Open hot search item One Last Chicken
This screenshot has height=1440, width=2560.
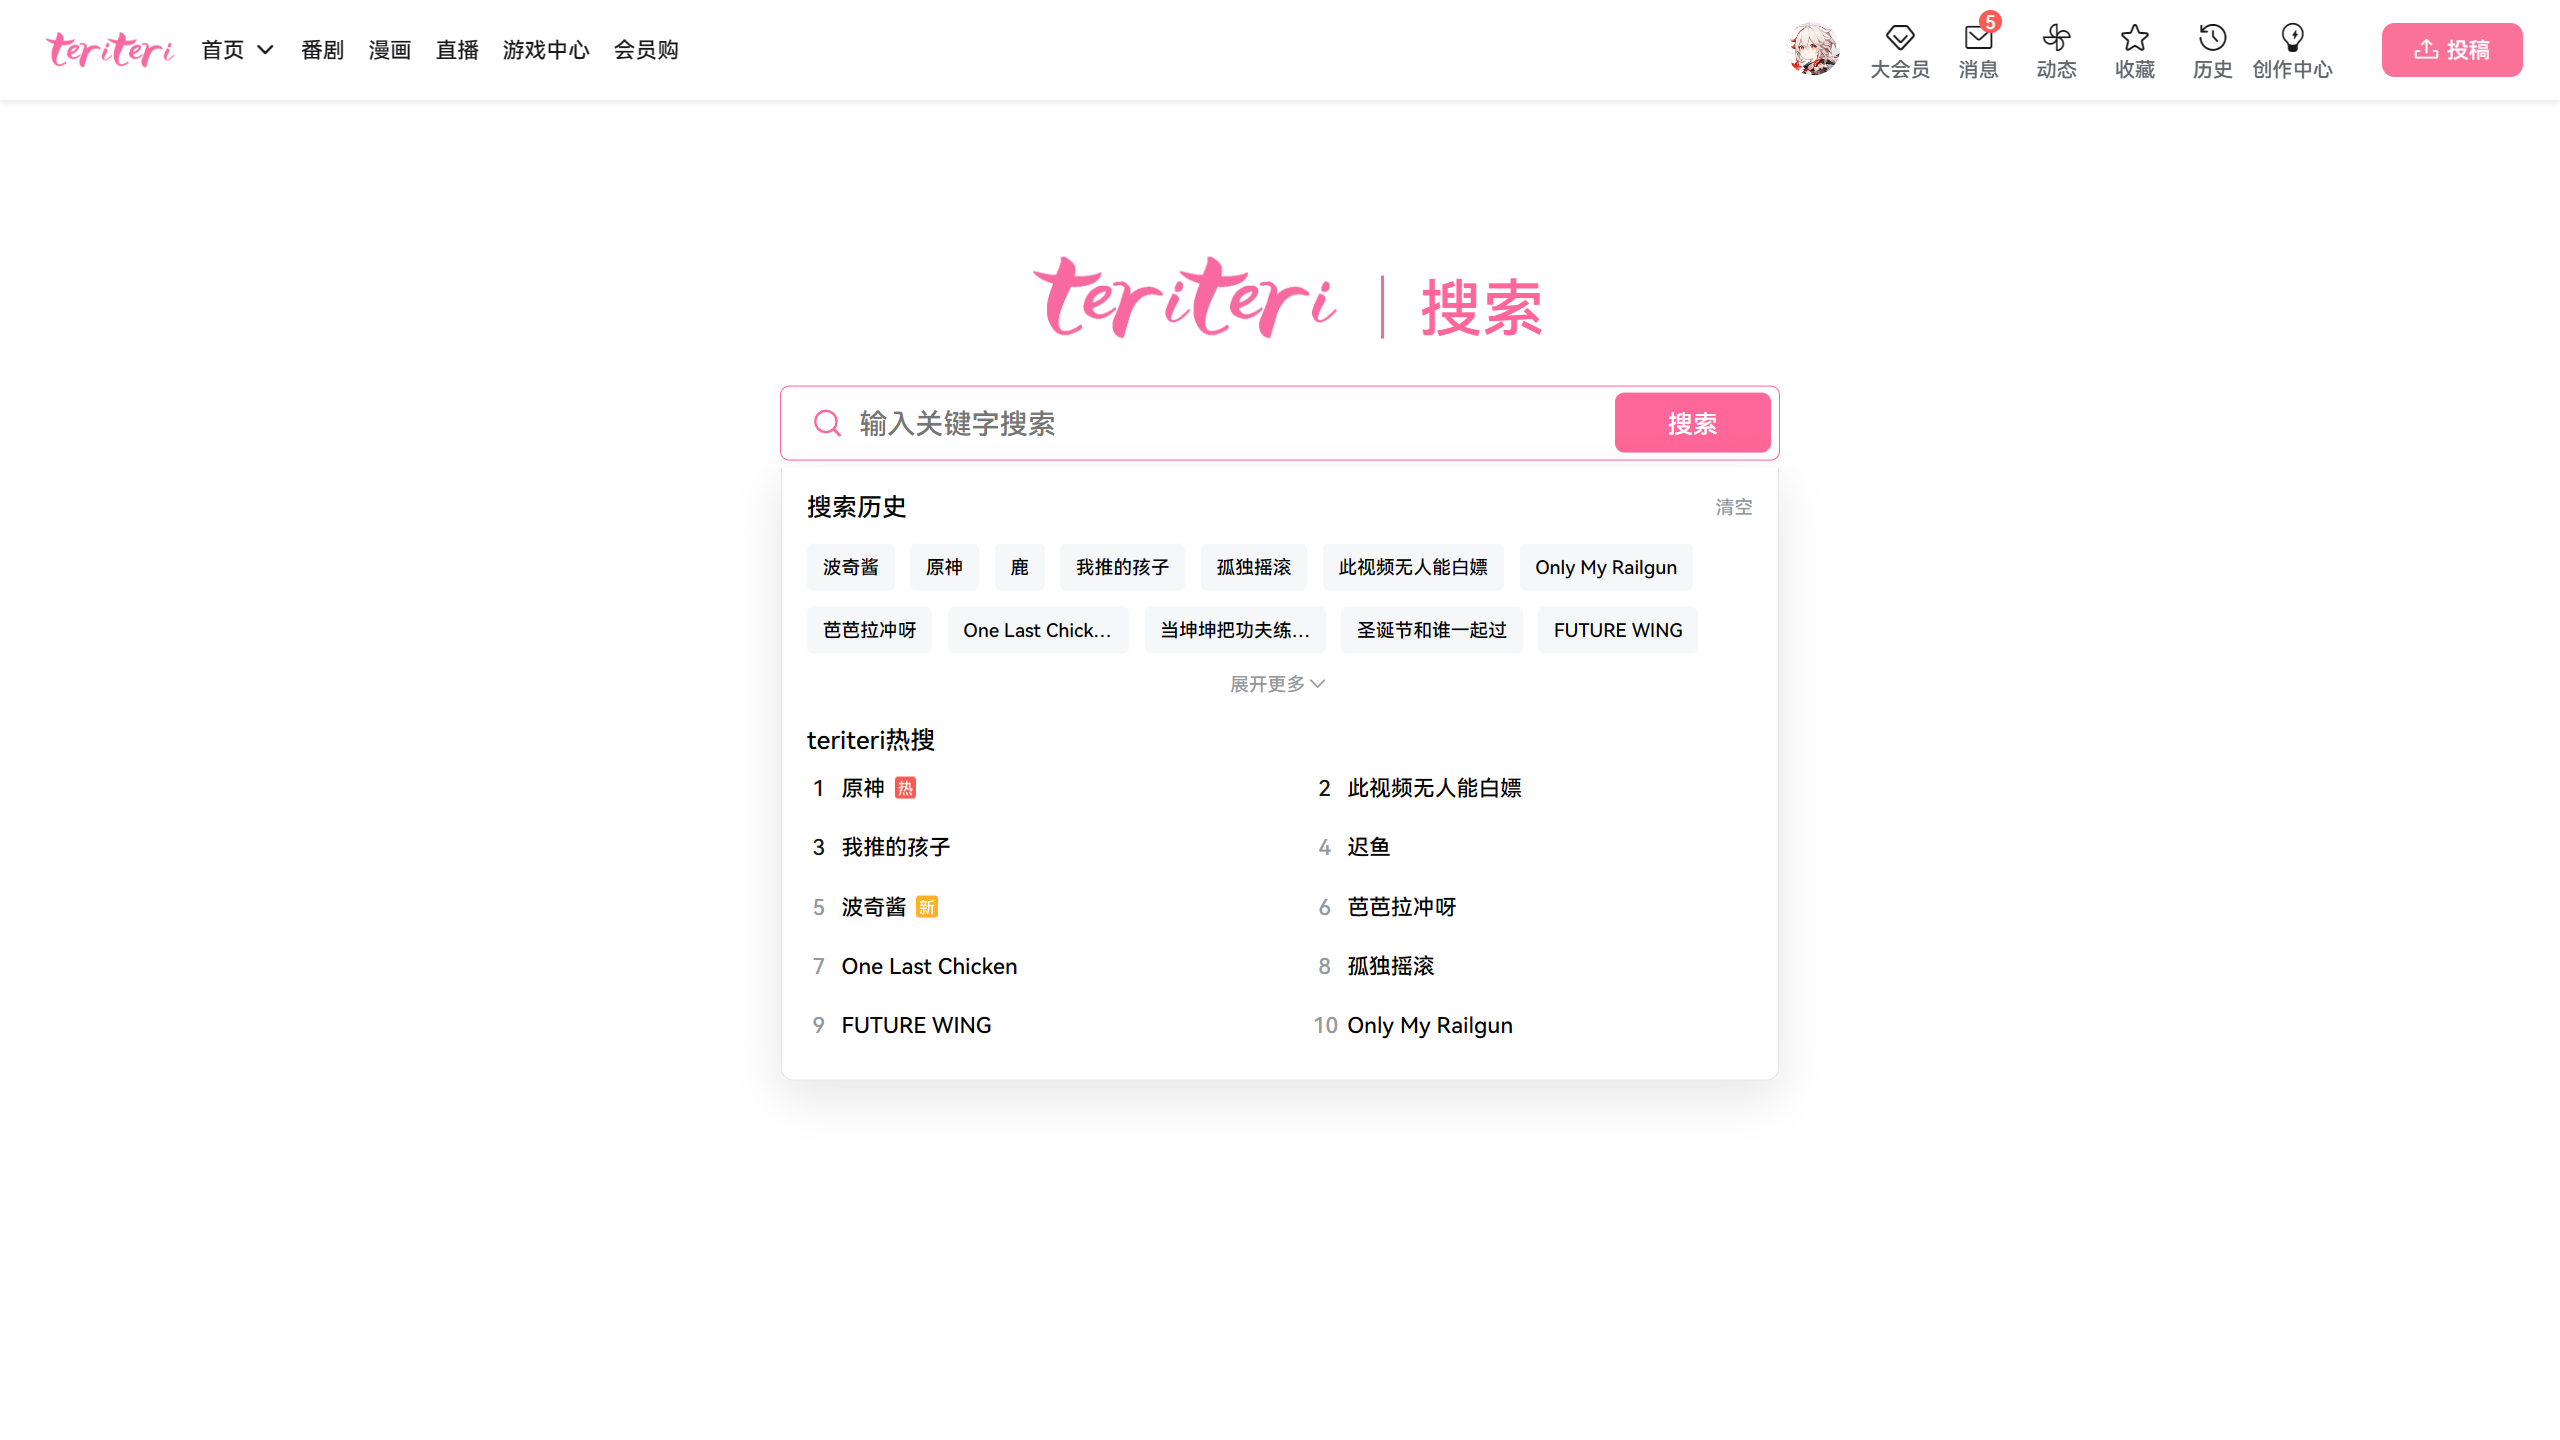[928, 966]
